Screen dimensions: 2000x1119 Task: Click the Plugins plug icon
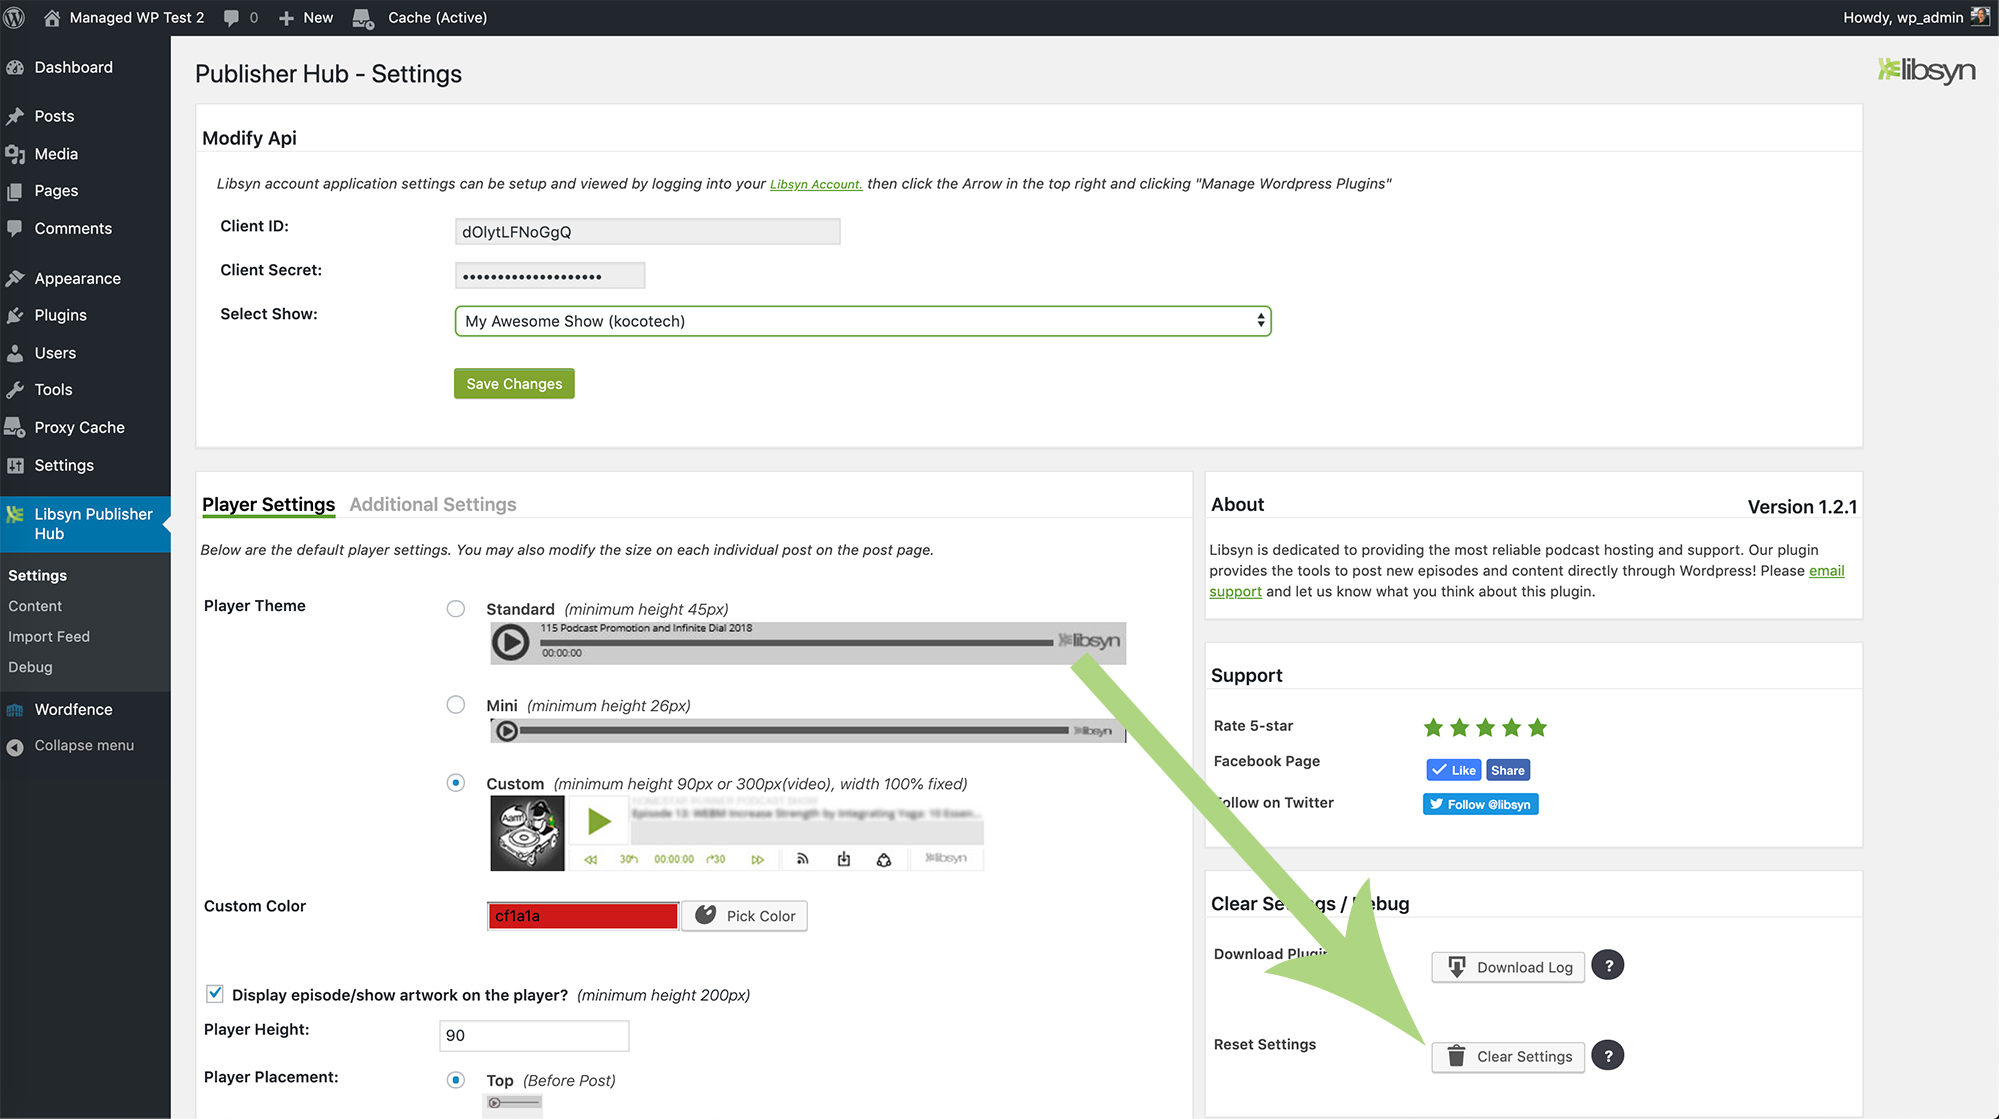[x=15, y=315]
